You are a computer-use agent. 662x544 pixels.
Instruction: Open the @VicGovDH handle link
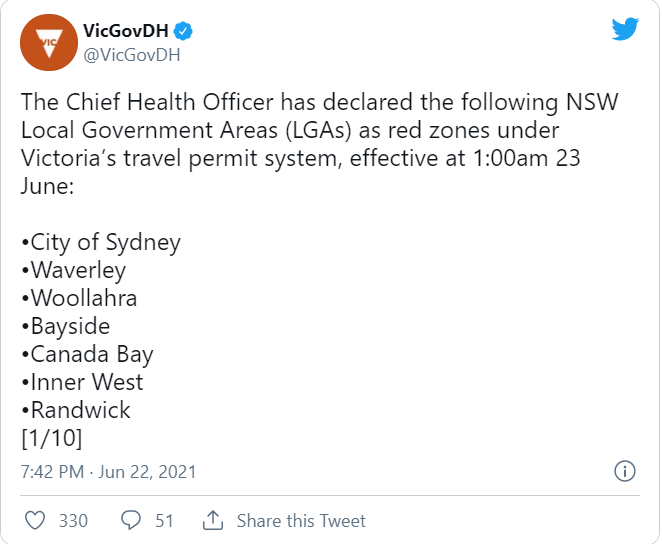(x=132, y=55)
